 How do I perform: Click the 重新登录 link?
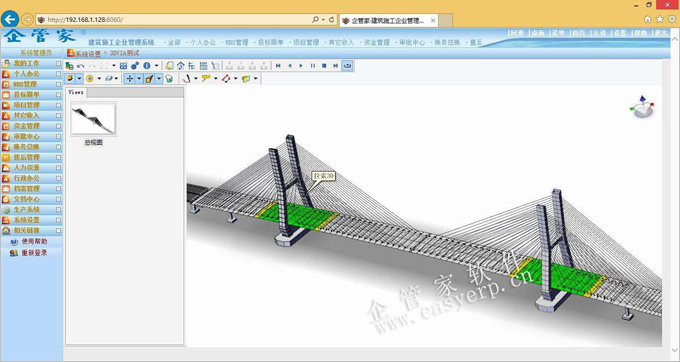[x=34, y=253]
